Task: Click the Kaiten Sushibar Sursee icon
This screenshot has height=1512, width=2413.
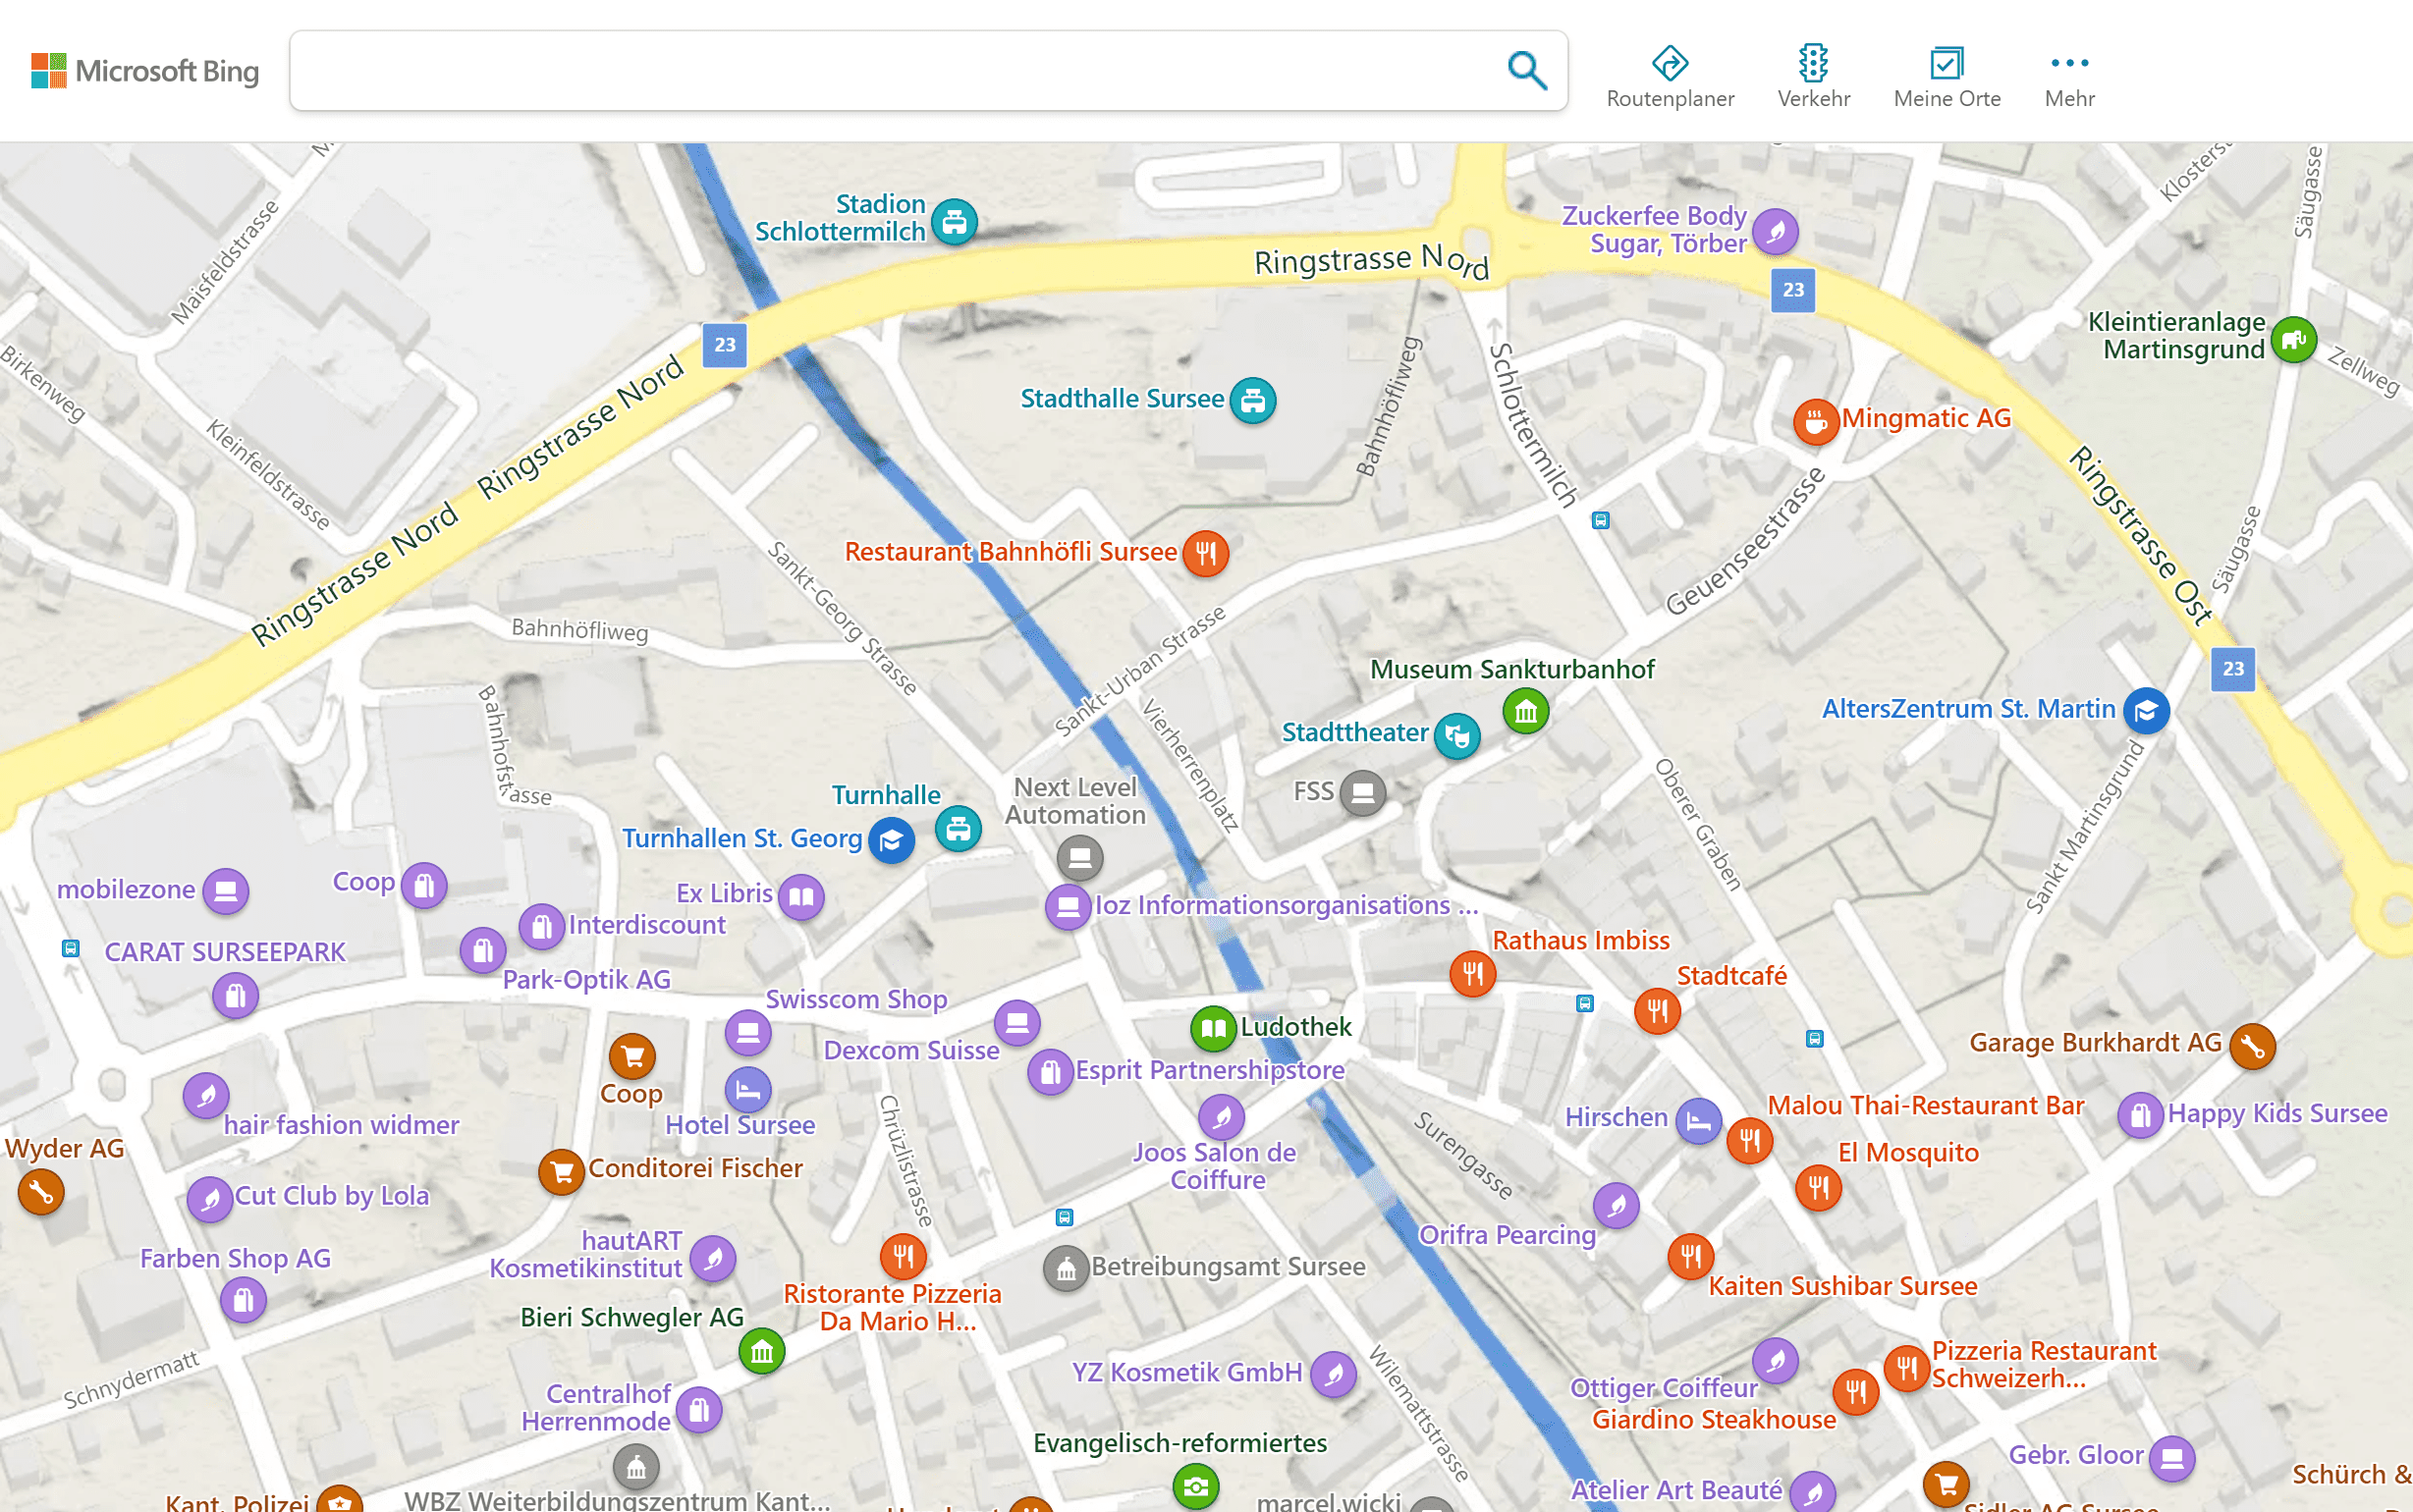Action: pyautogui.click(x=1690, y=1257)
